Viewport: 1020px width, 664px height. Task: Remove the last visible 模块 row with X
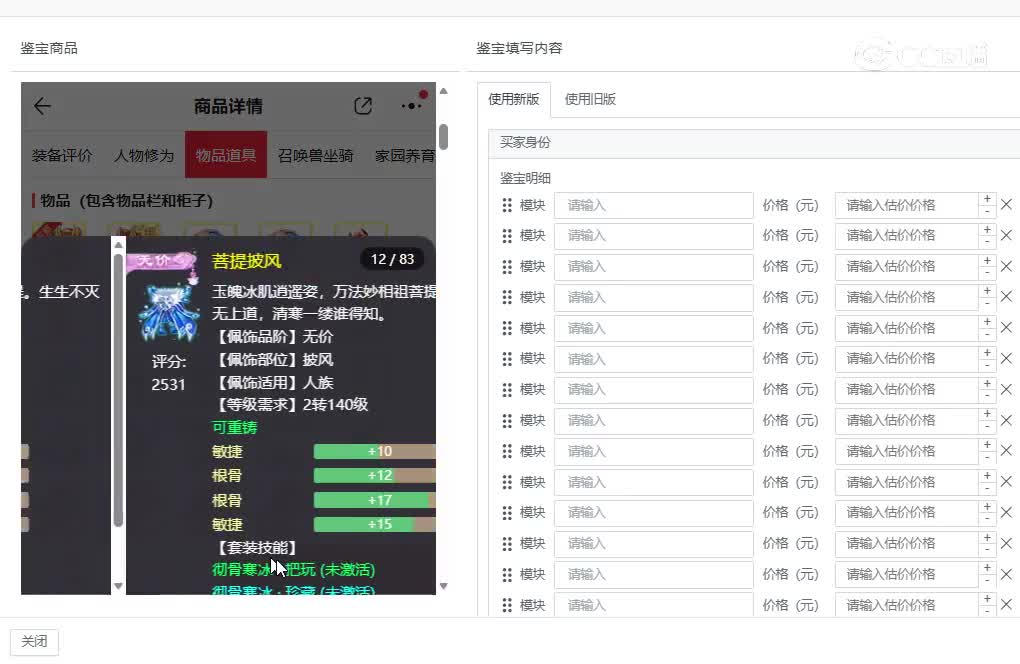click(1006, 604)
